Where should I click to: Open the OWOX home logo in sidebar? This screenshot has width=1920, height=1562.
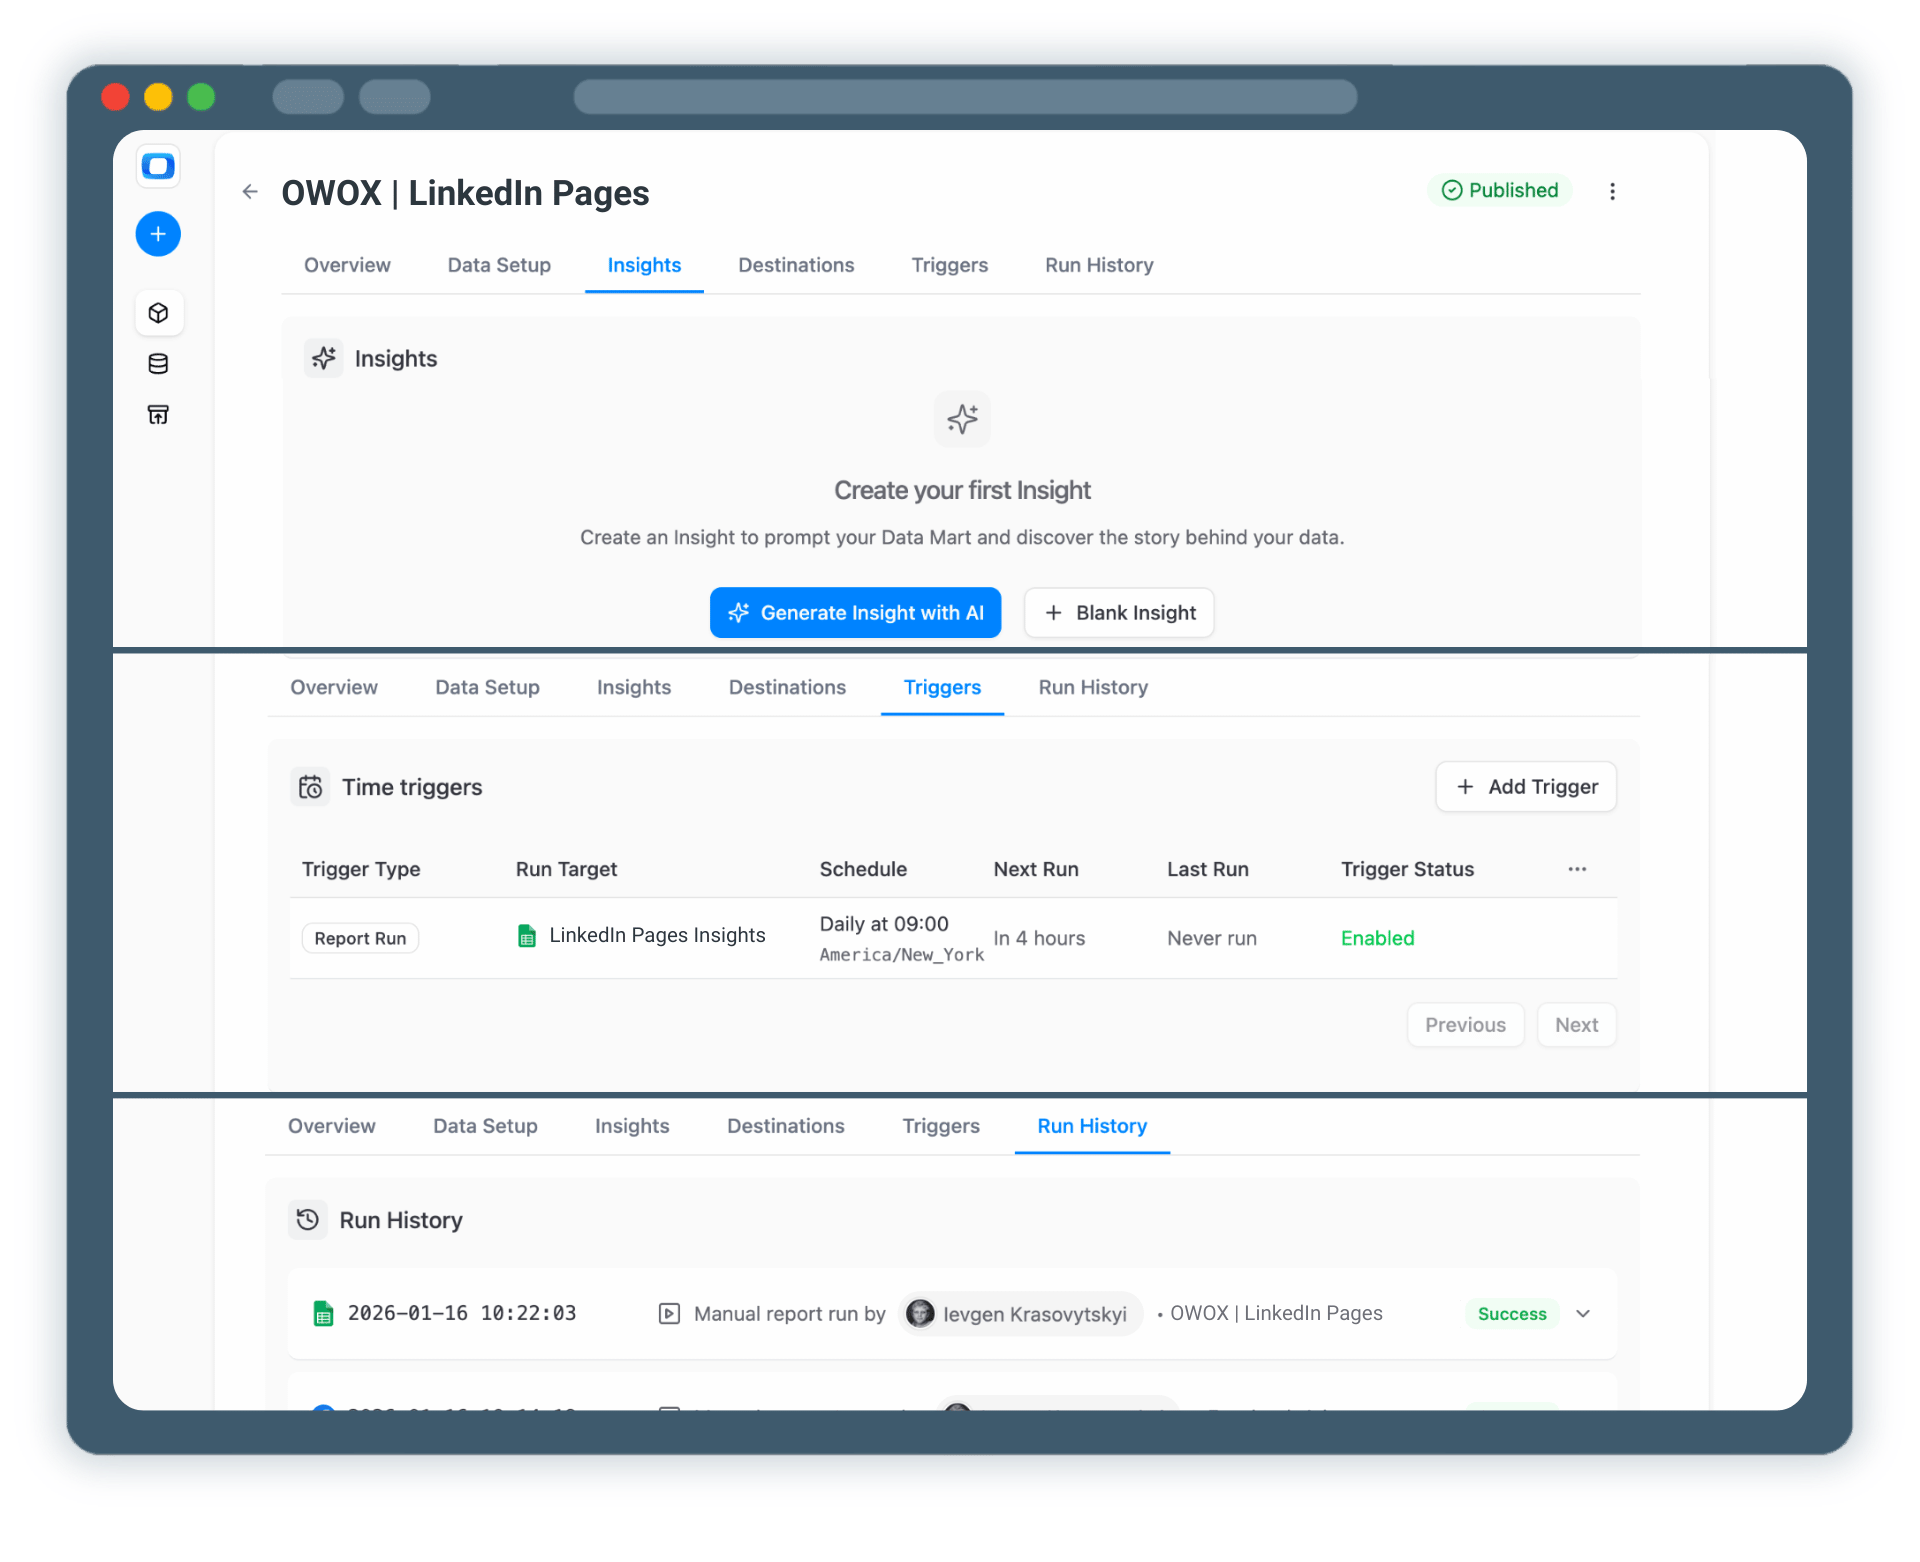pos(158,166)
